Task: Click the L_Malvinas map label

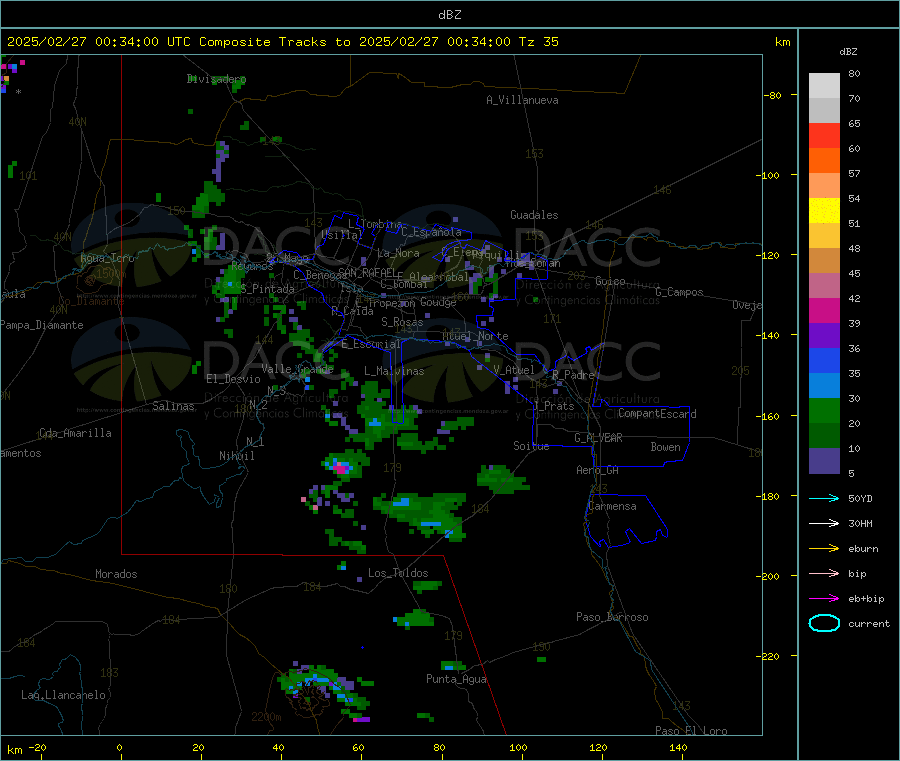Action: [x=394, y=371]
